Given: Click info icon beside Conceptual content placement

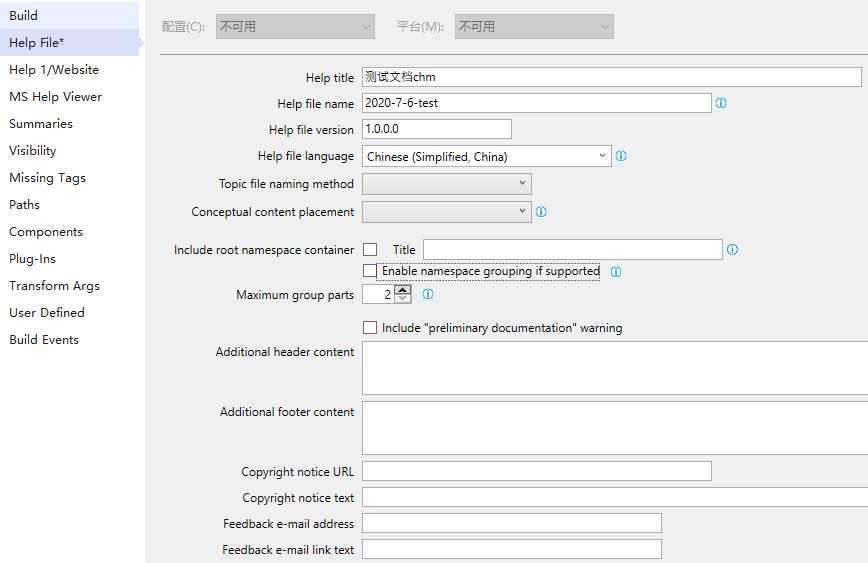Looking at the screenshot, I should 541,212.
